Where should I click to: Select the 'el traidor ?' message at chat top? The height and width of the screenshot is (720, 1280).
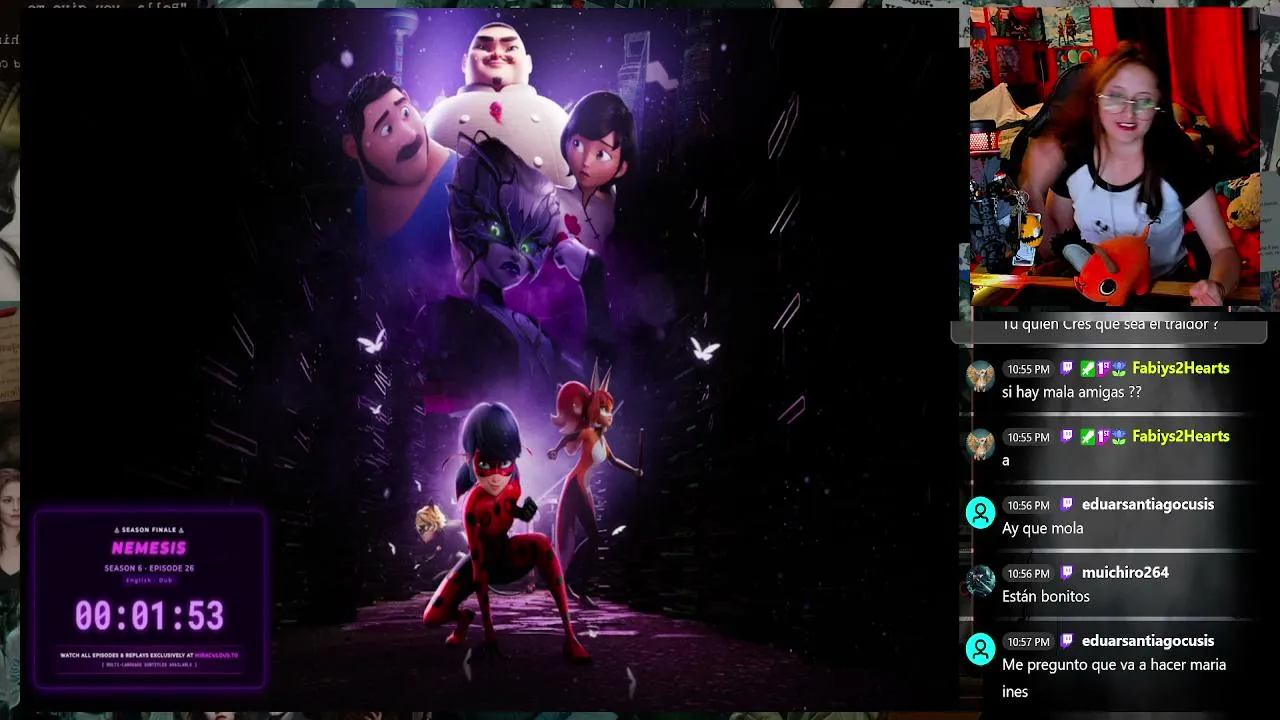click(x=1110, y=325)
